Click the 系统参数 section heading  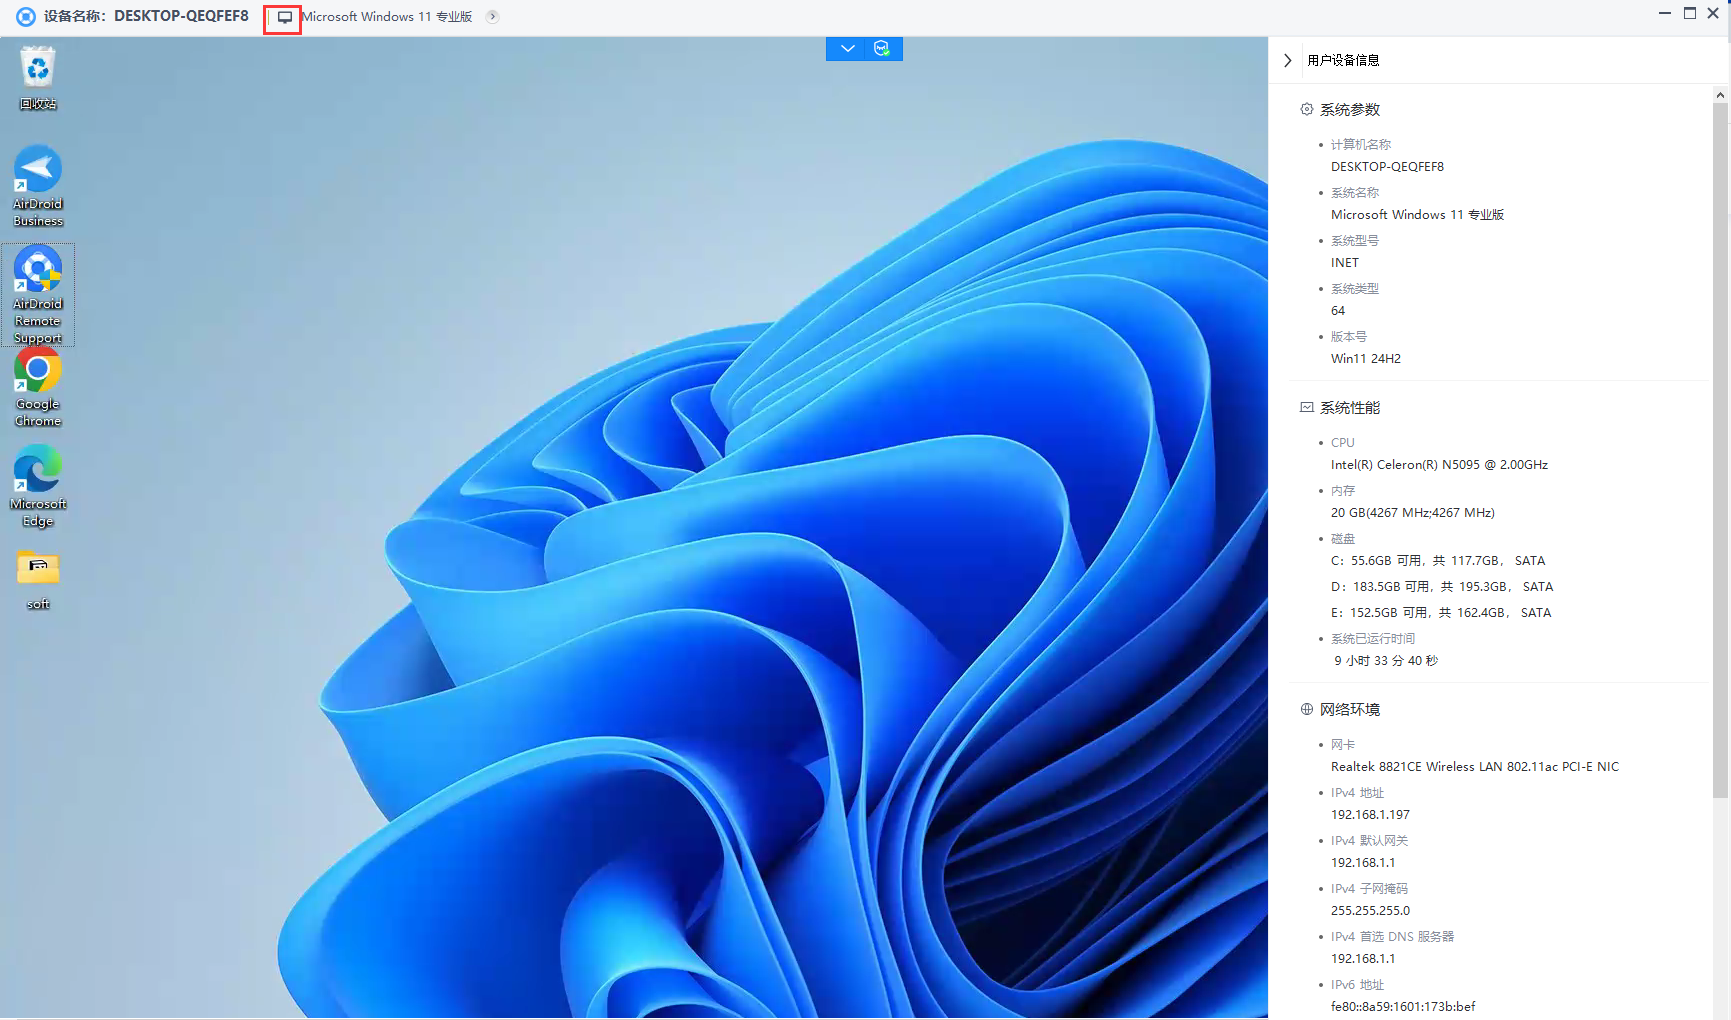tap(1349, 109)
